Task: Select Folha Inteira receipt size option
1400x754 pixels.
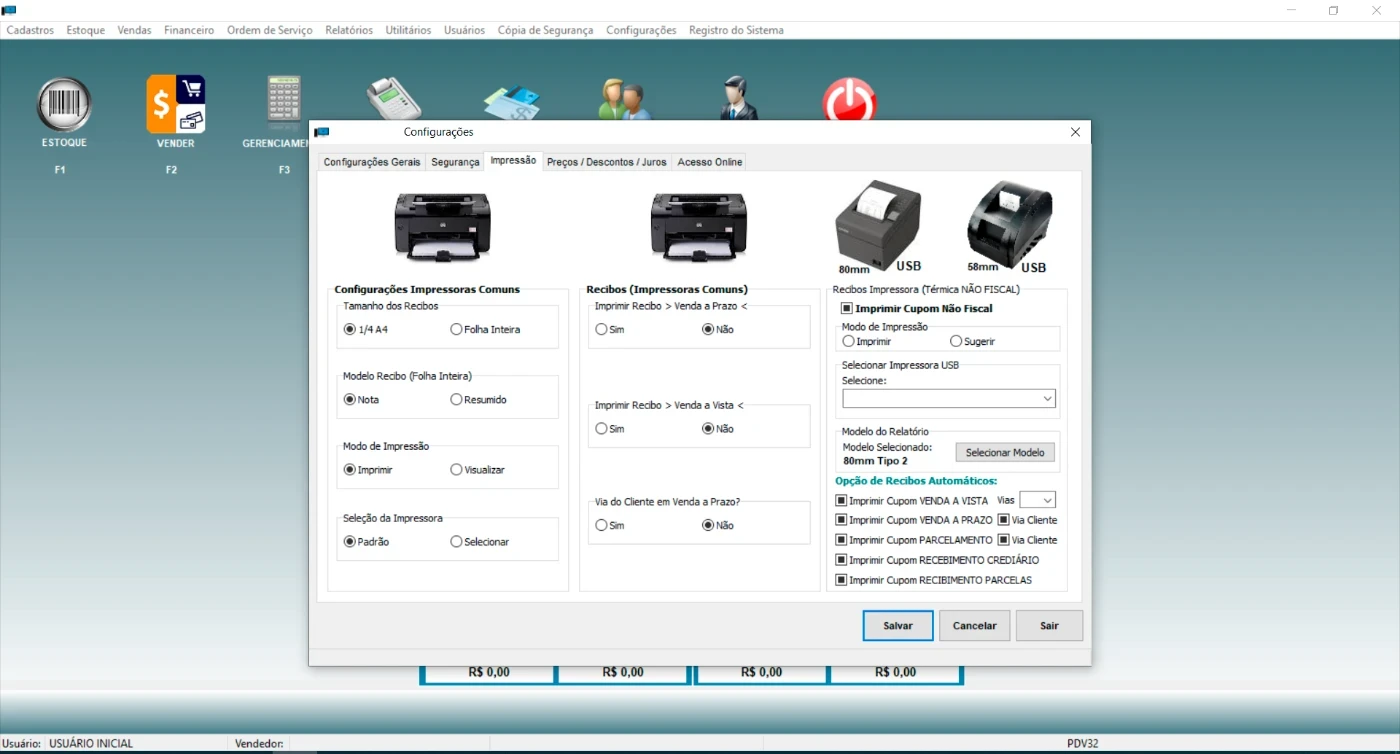Action: [x=457, y=329]
